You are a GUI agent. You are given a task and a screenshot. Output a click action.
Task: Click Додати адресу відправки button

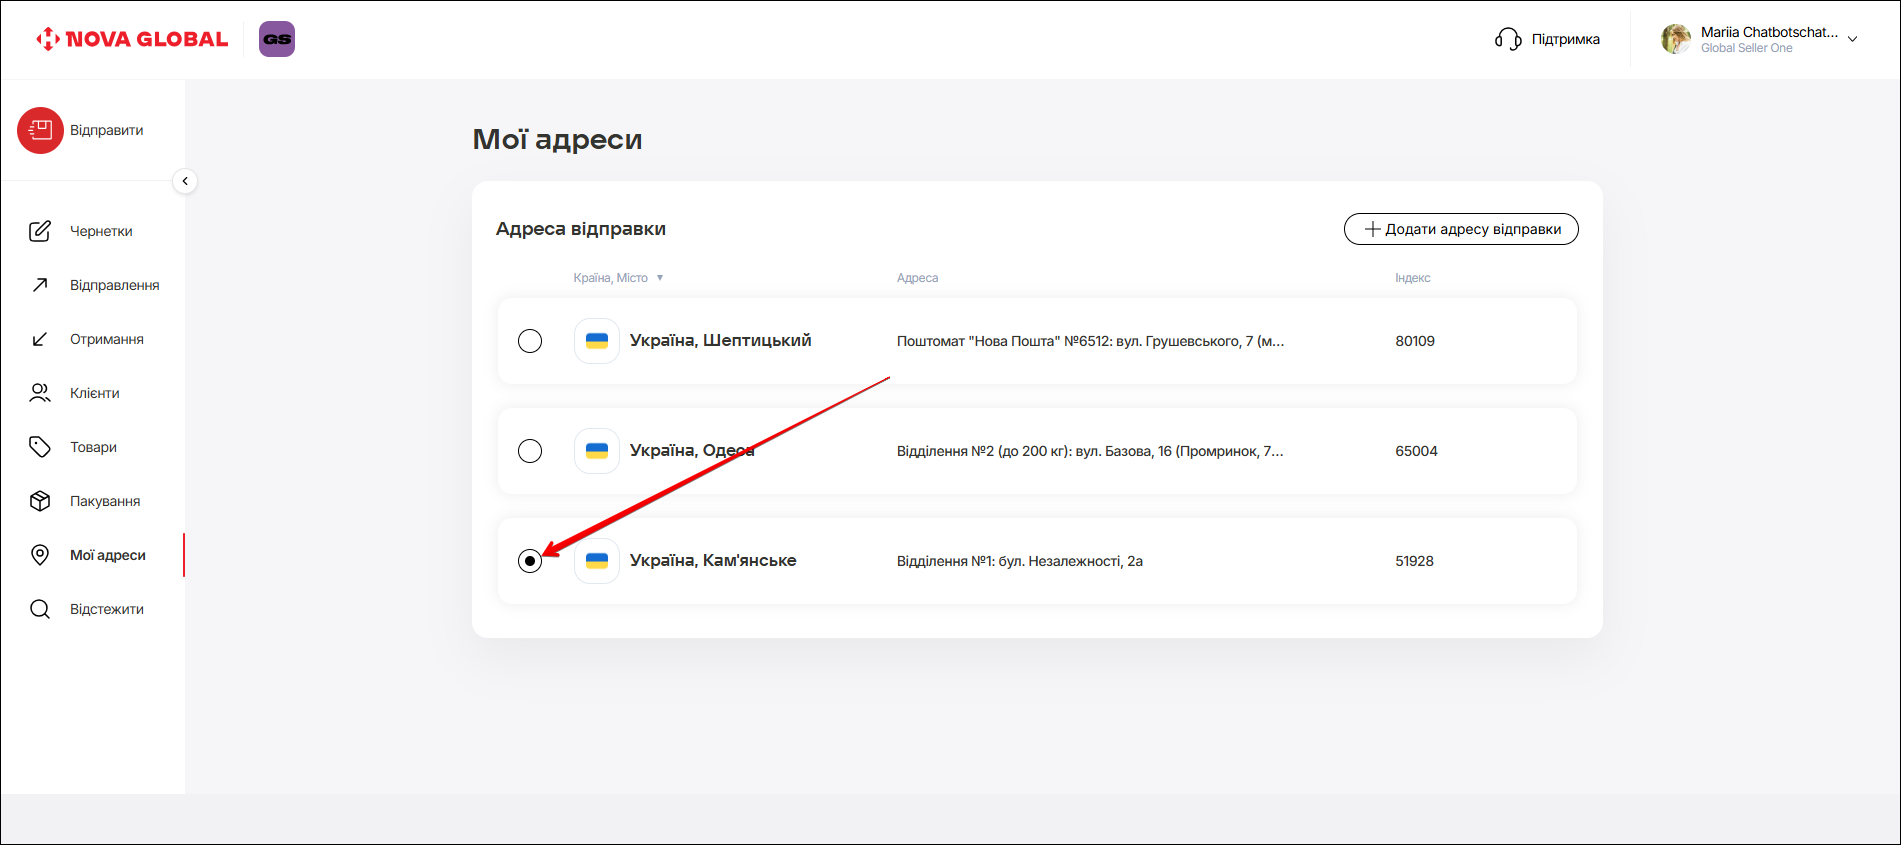coord(1460,229)
